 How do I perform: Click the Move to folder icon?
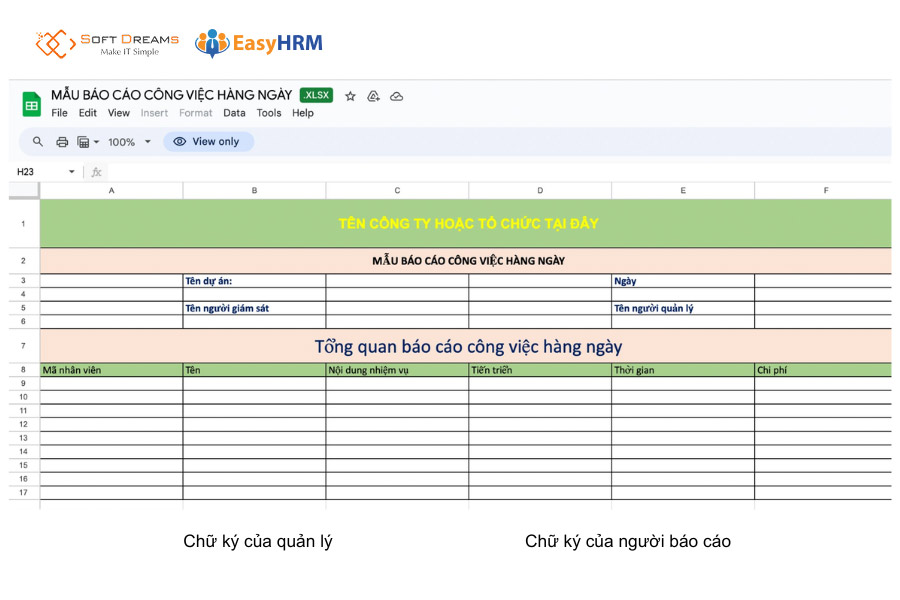372,95
